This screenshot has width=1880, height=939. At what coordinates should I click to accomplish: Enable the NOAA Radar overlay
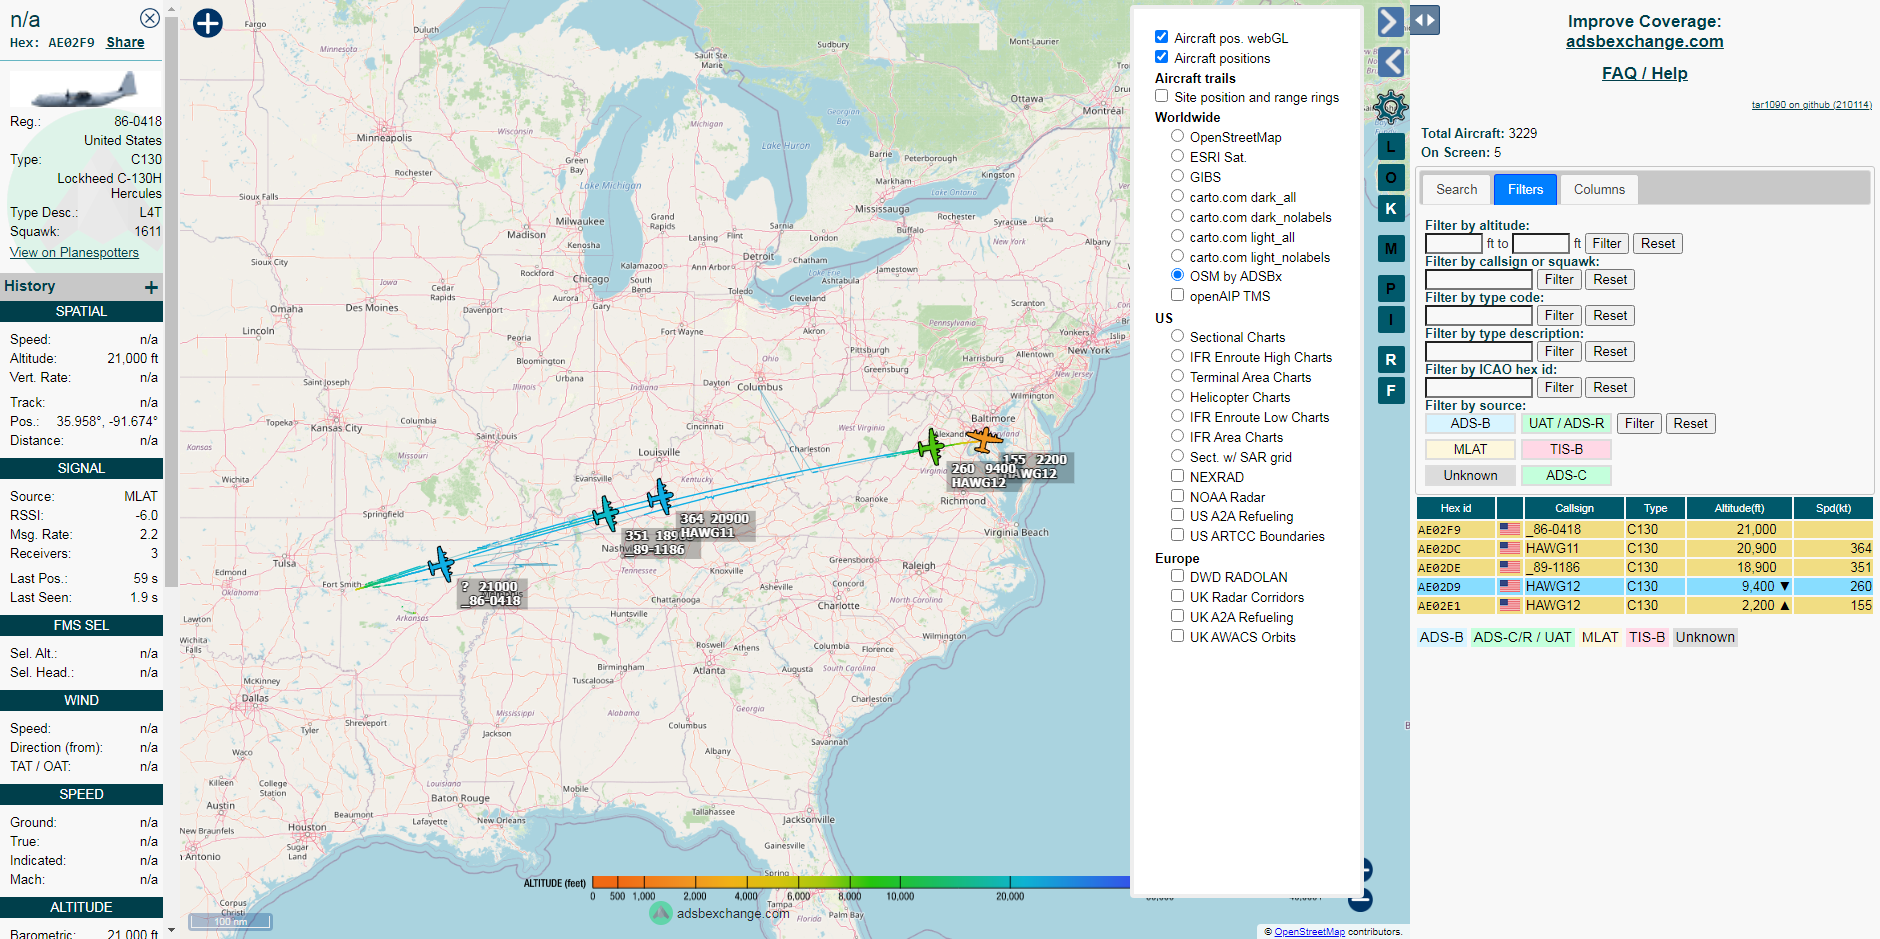click(x=1177, y=496)
